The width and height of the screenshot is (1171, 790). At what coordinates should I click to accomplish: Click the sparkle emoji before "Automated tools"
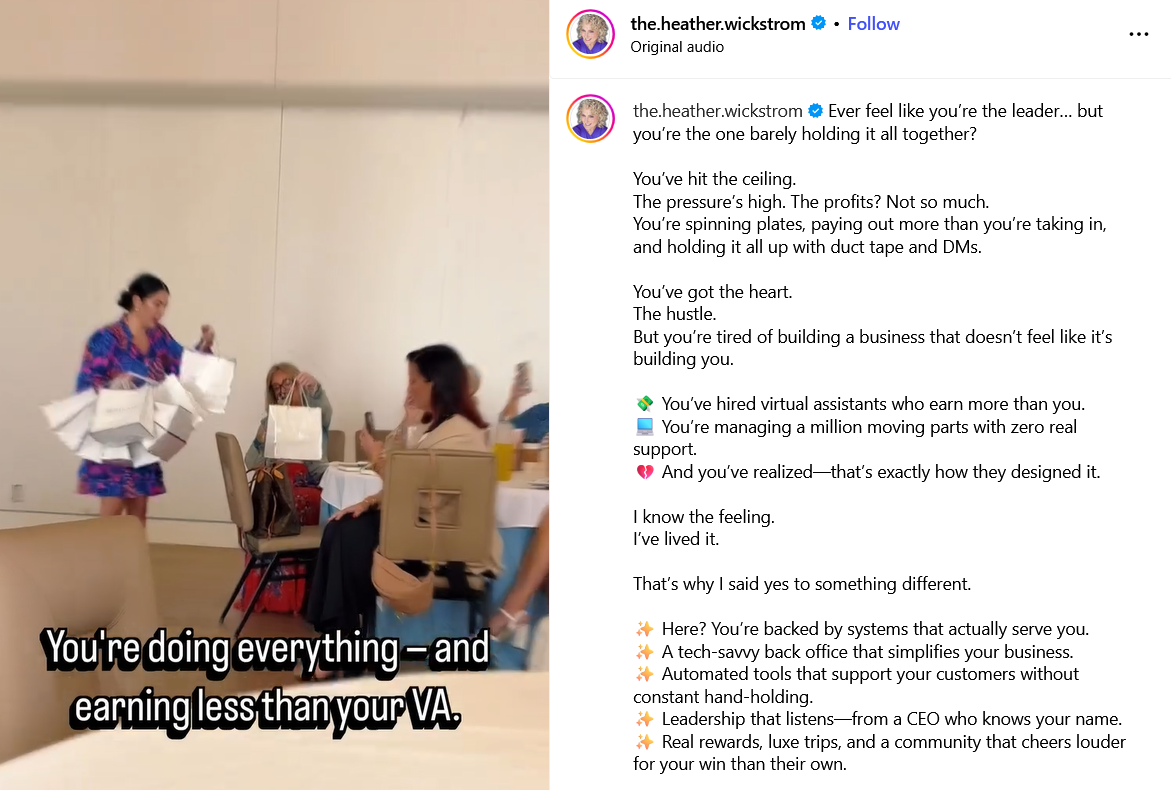pyautogui.click(x=644, y=674)
